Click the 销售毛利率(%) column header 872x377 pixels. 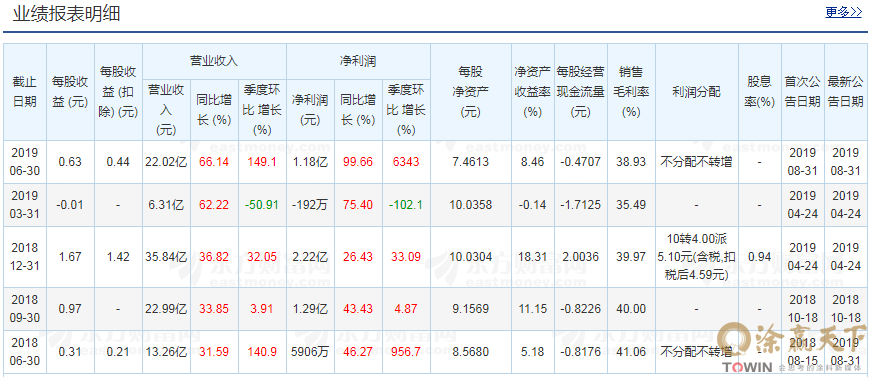point(632,92)
